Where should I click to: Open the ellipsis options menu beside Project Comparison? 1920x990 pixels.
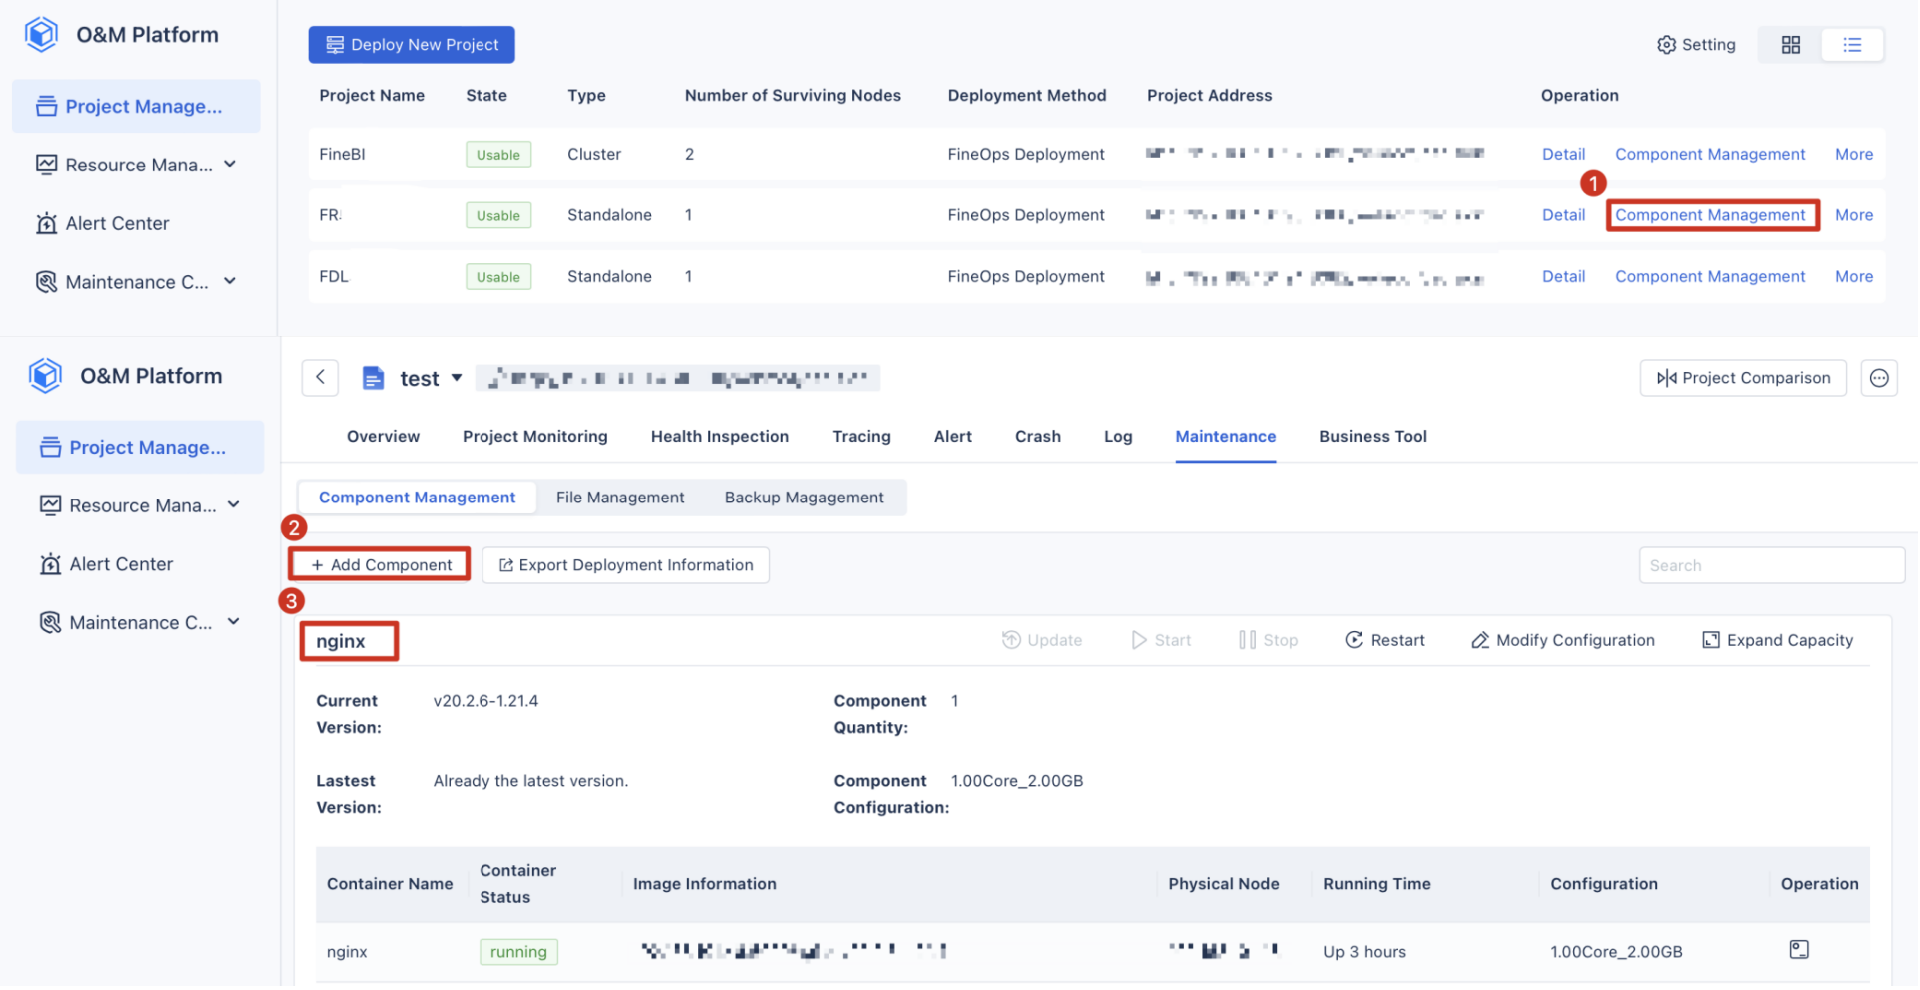coord(1879,378)
